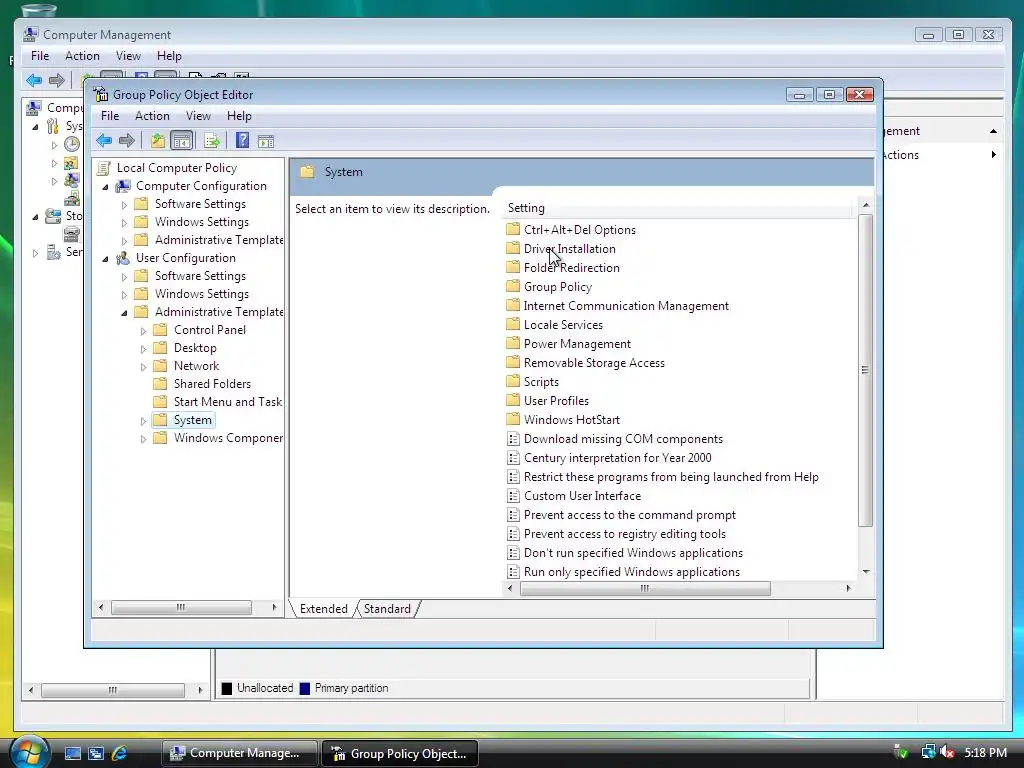This screenshot has height=768, width=1024.
Task: Open Help menu in Group Policy Object Editor
Action: (x=239, y=116)
